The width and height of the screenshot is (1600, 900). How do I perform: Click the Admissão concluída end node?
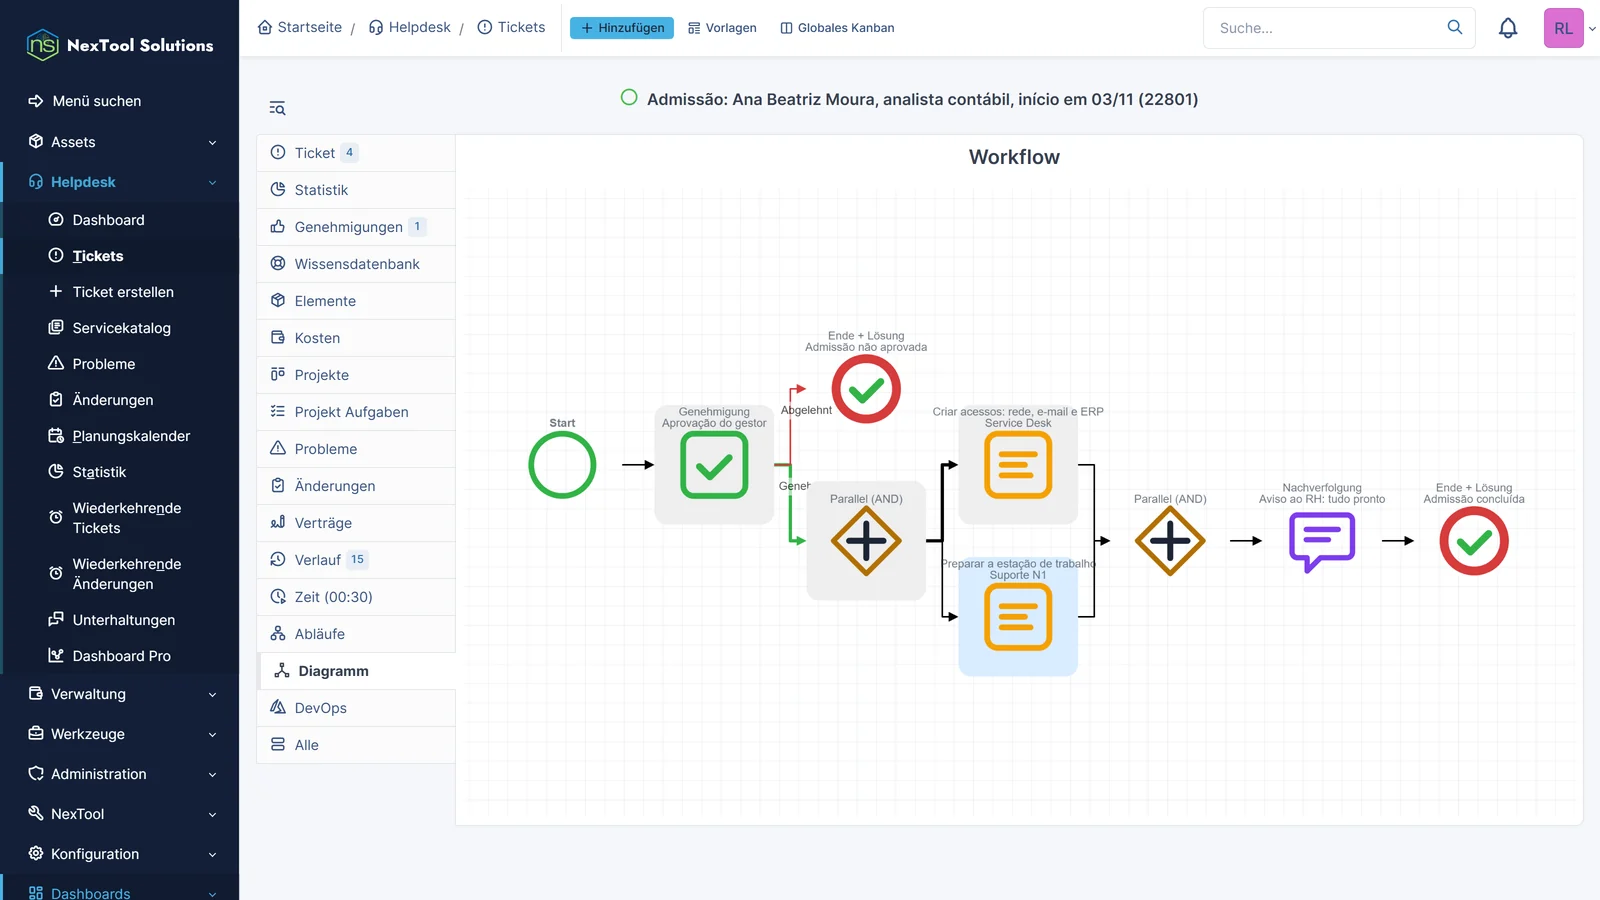point(1474,541)
